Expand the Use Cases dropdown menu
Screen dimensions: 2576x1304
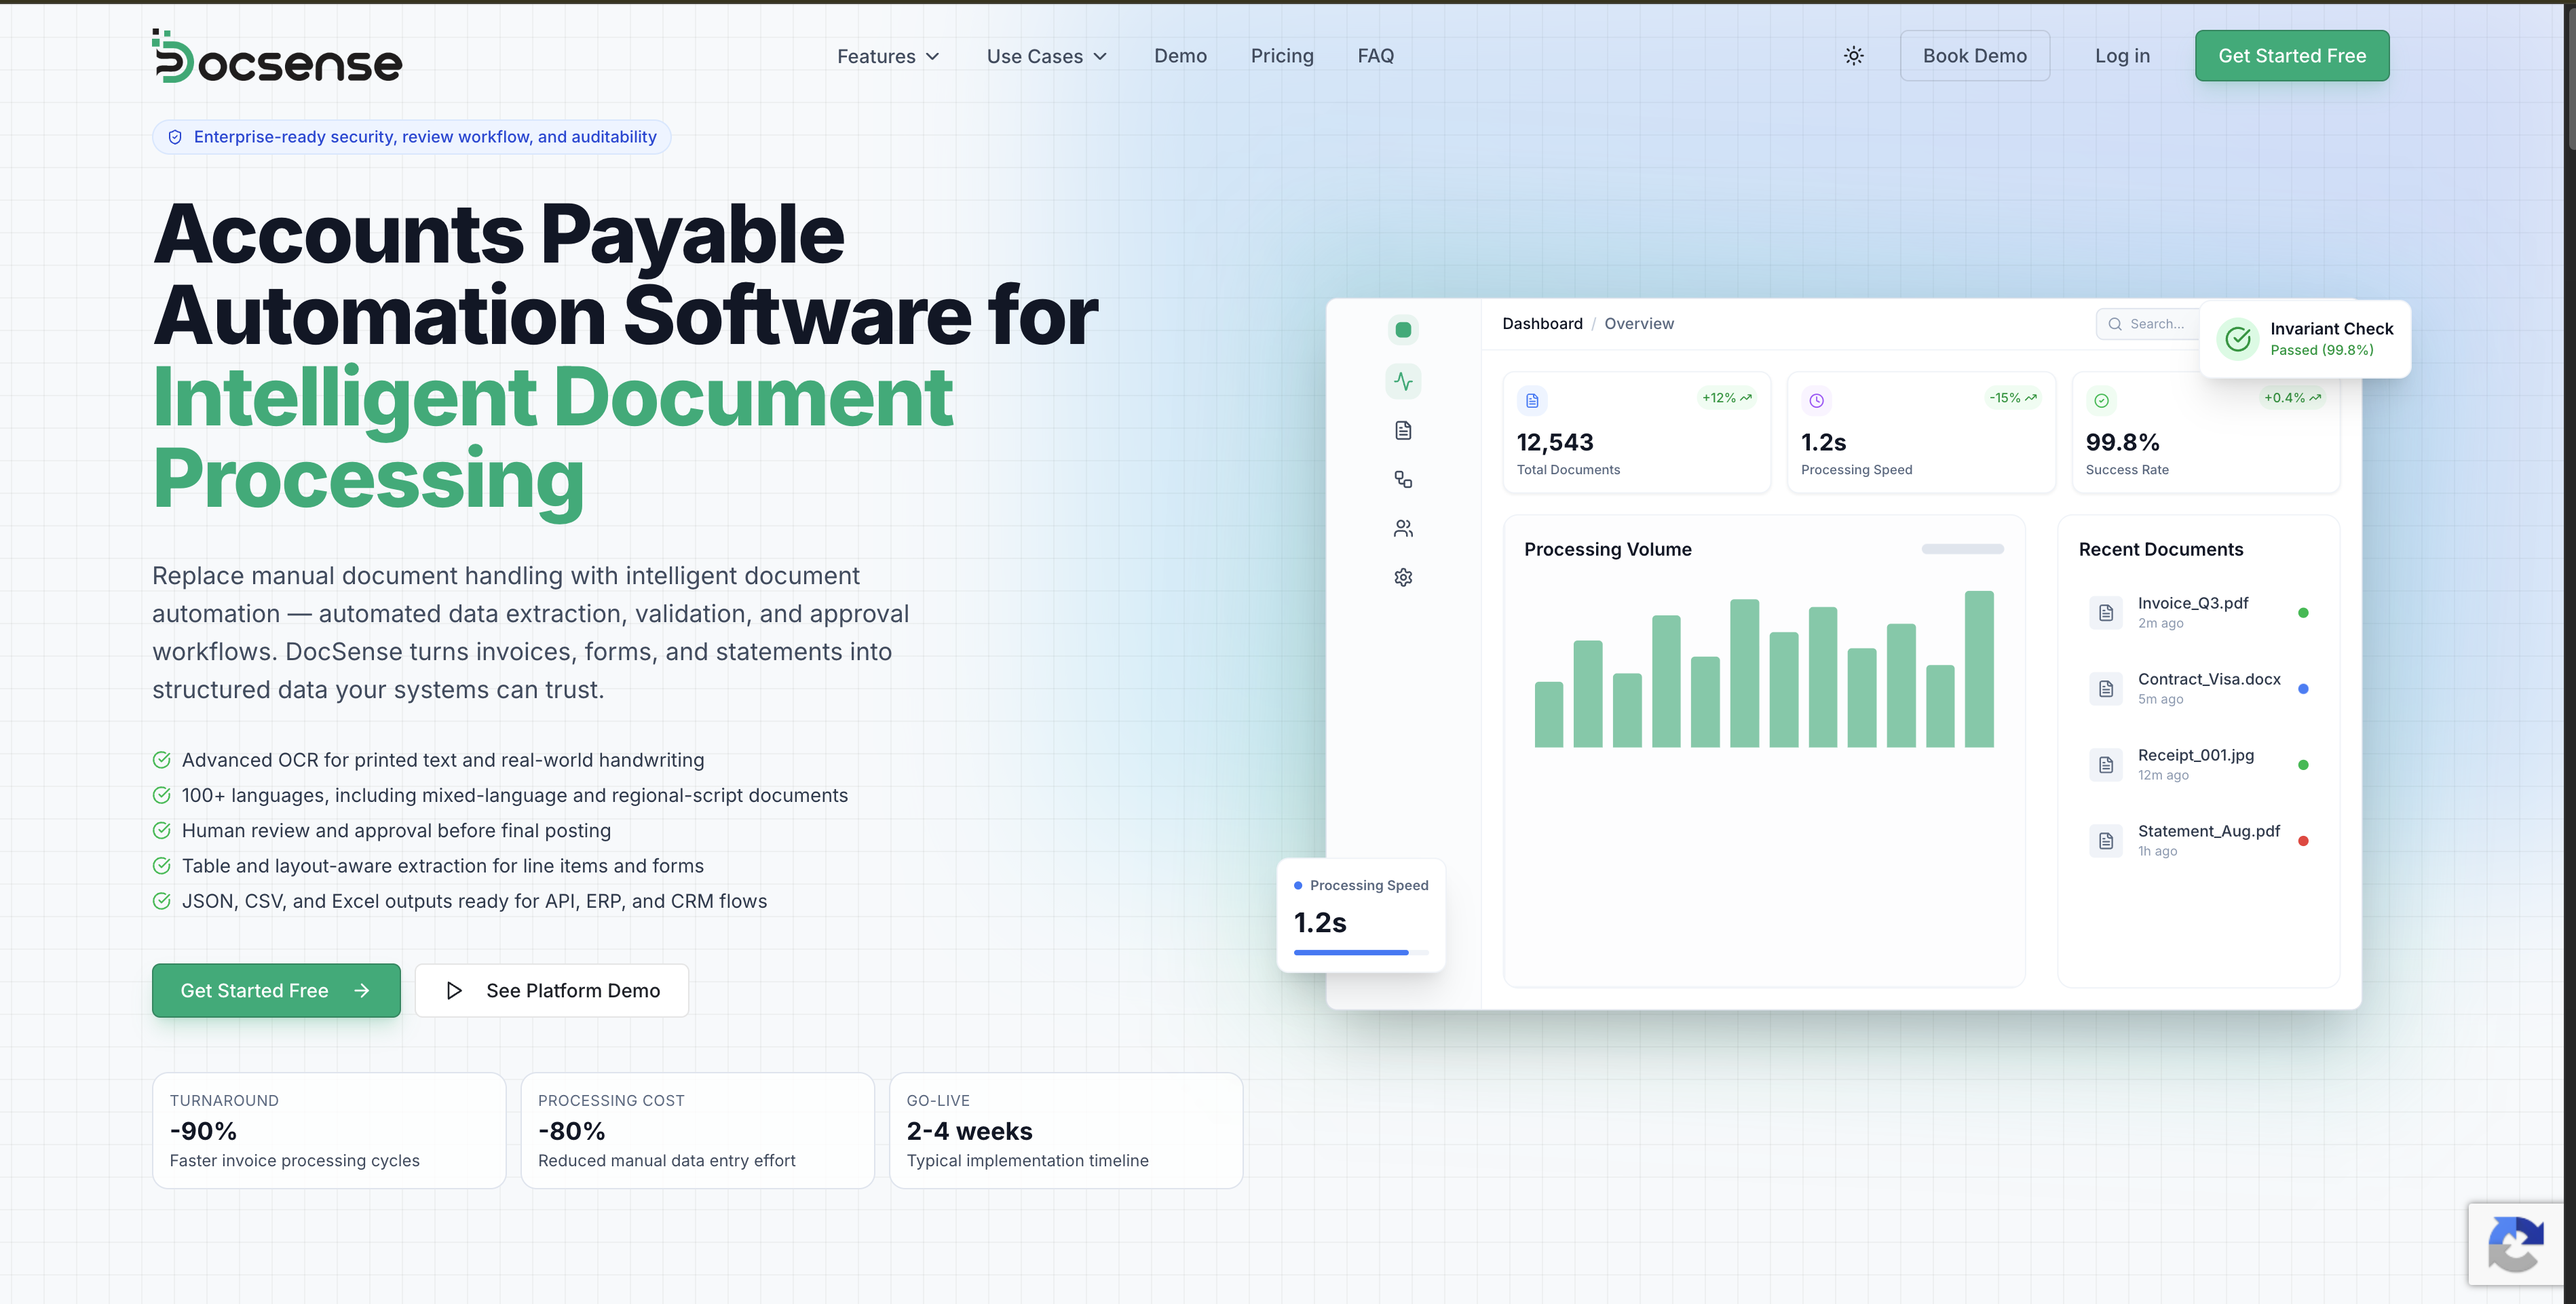pyautogui.click(x=1047, y=56)
